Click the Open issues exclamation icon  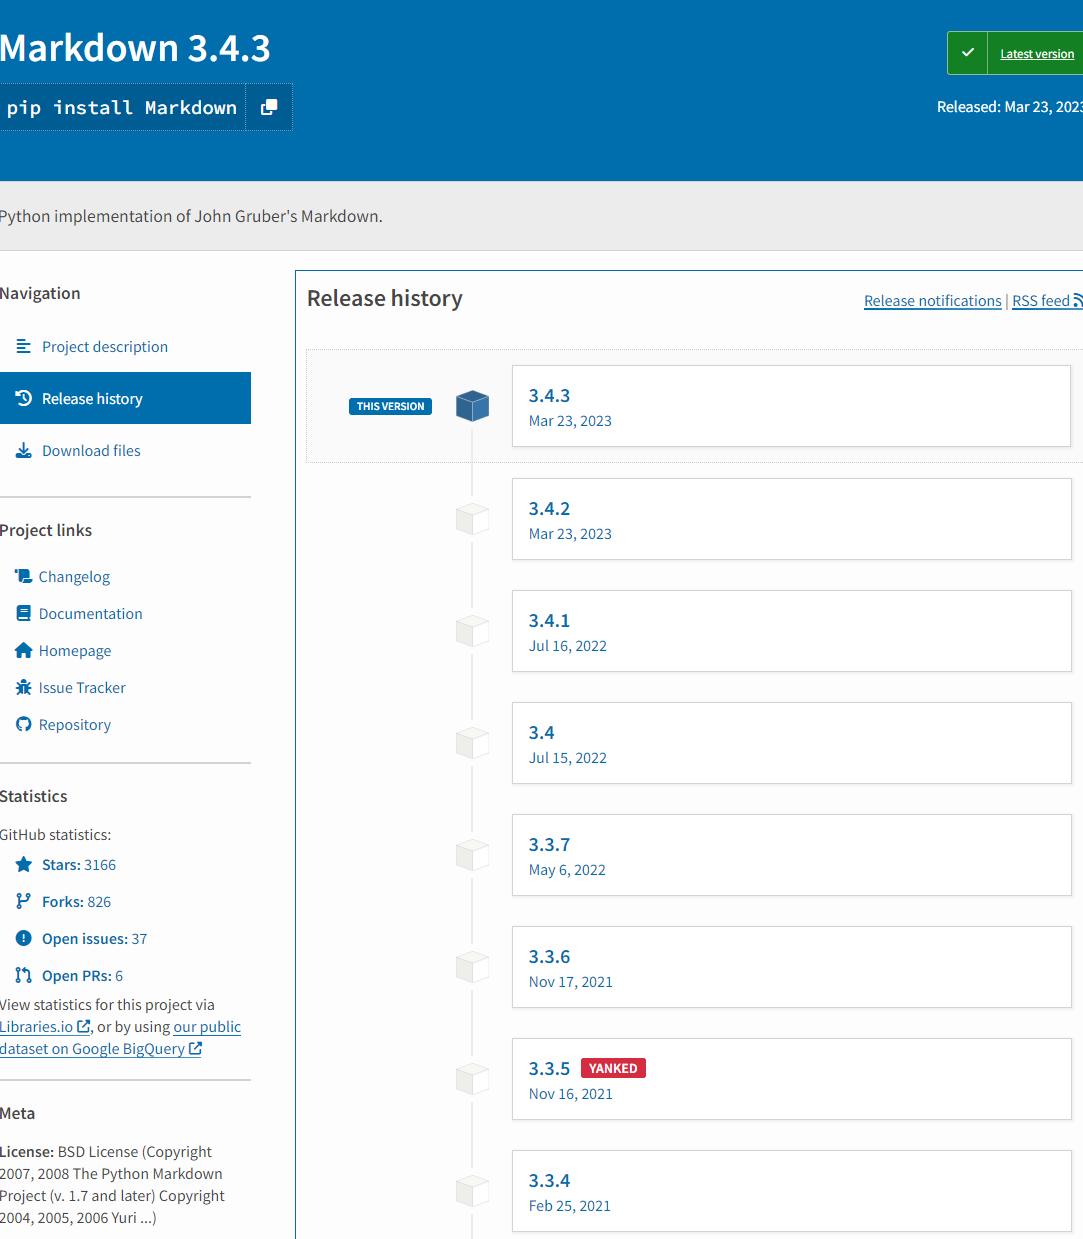tap(24, 938)
